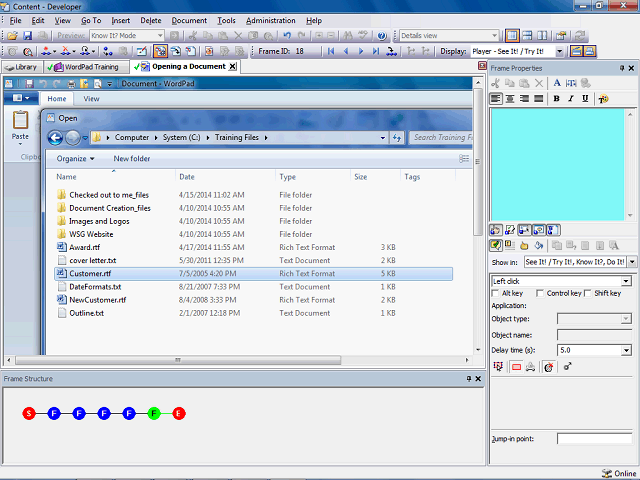Open the Display Player dropdown
Viewport: 640px width, 480px height.
click(560, 51)
